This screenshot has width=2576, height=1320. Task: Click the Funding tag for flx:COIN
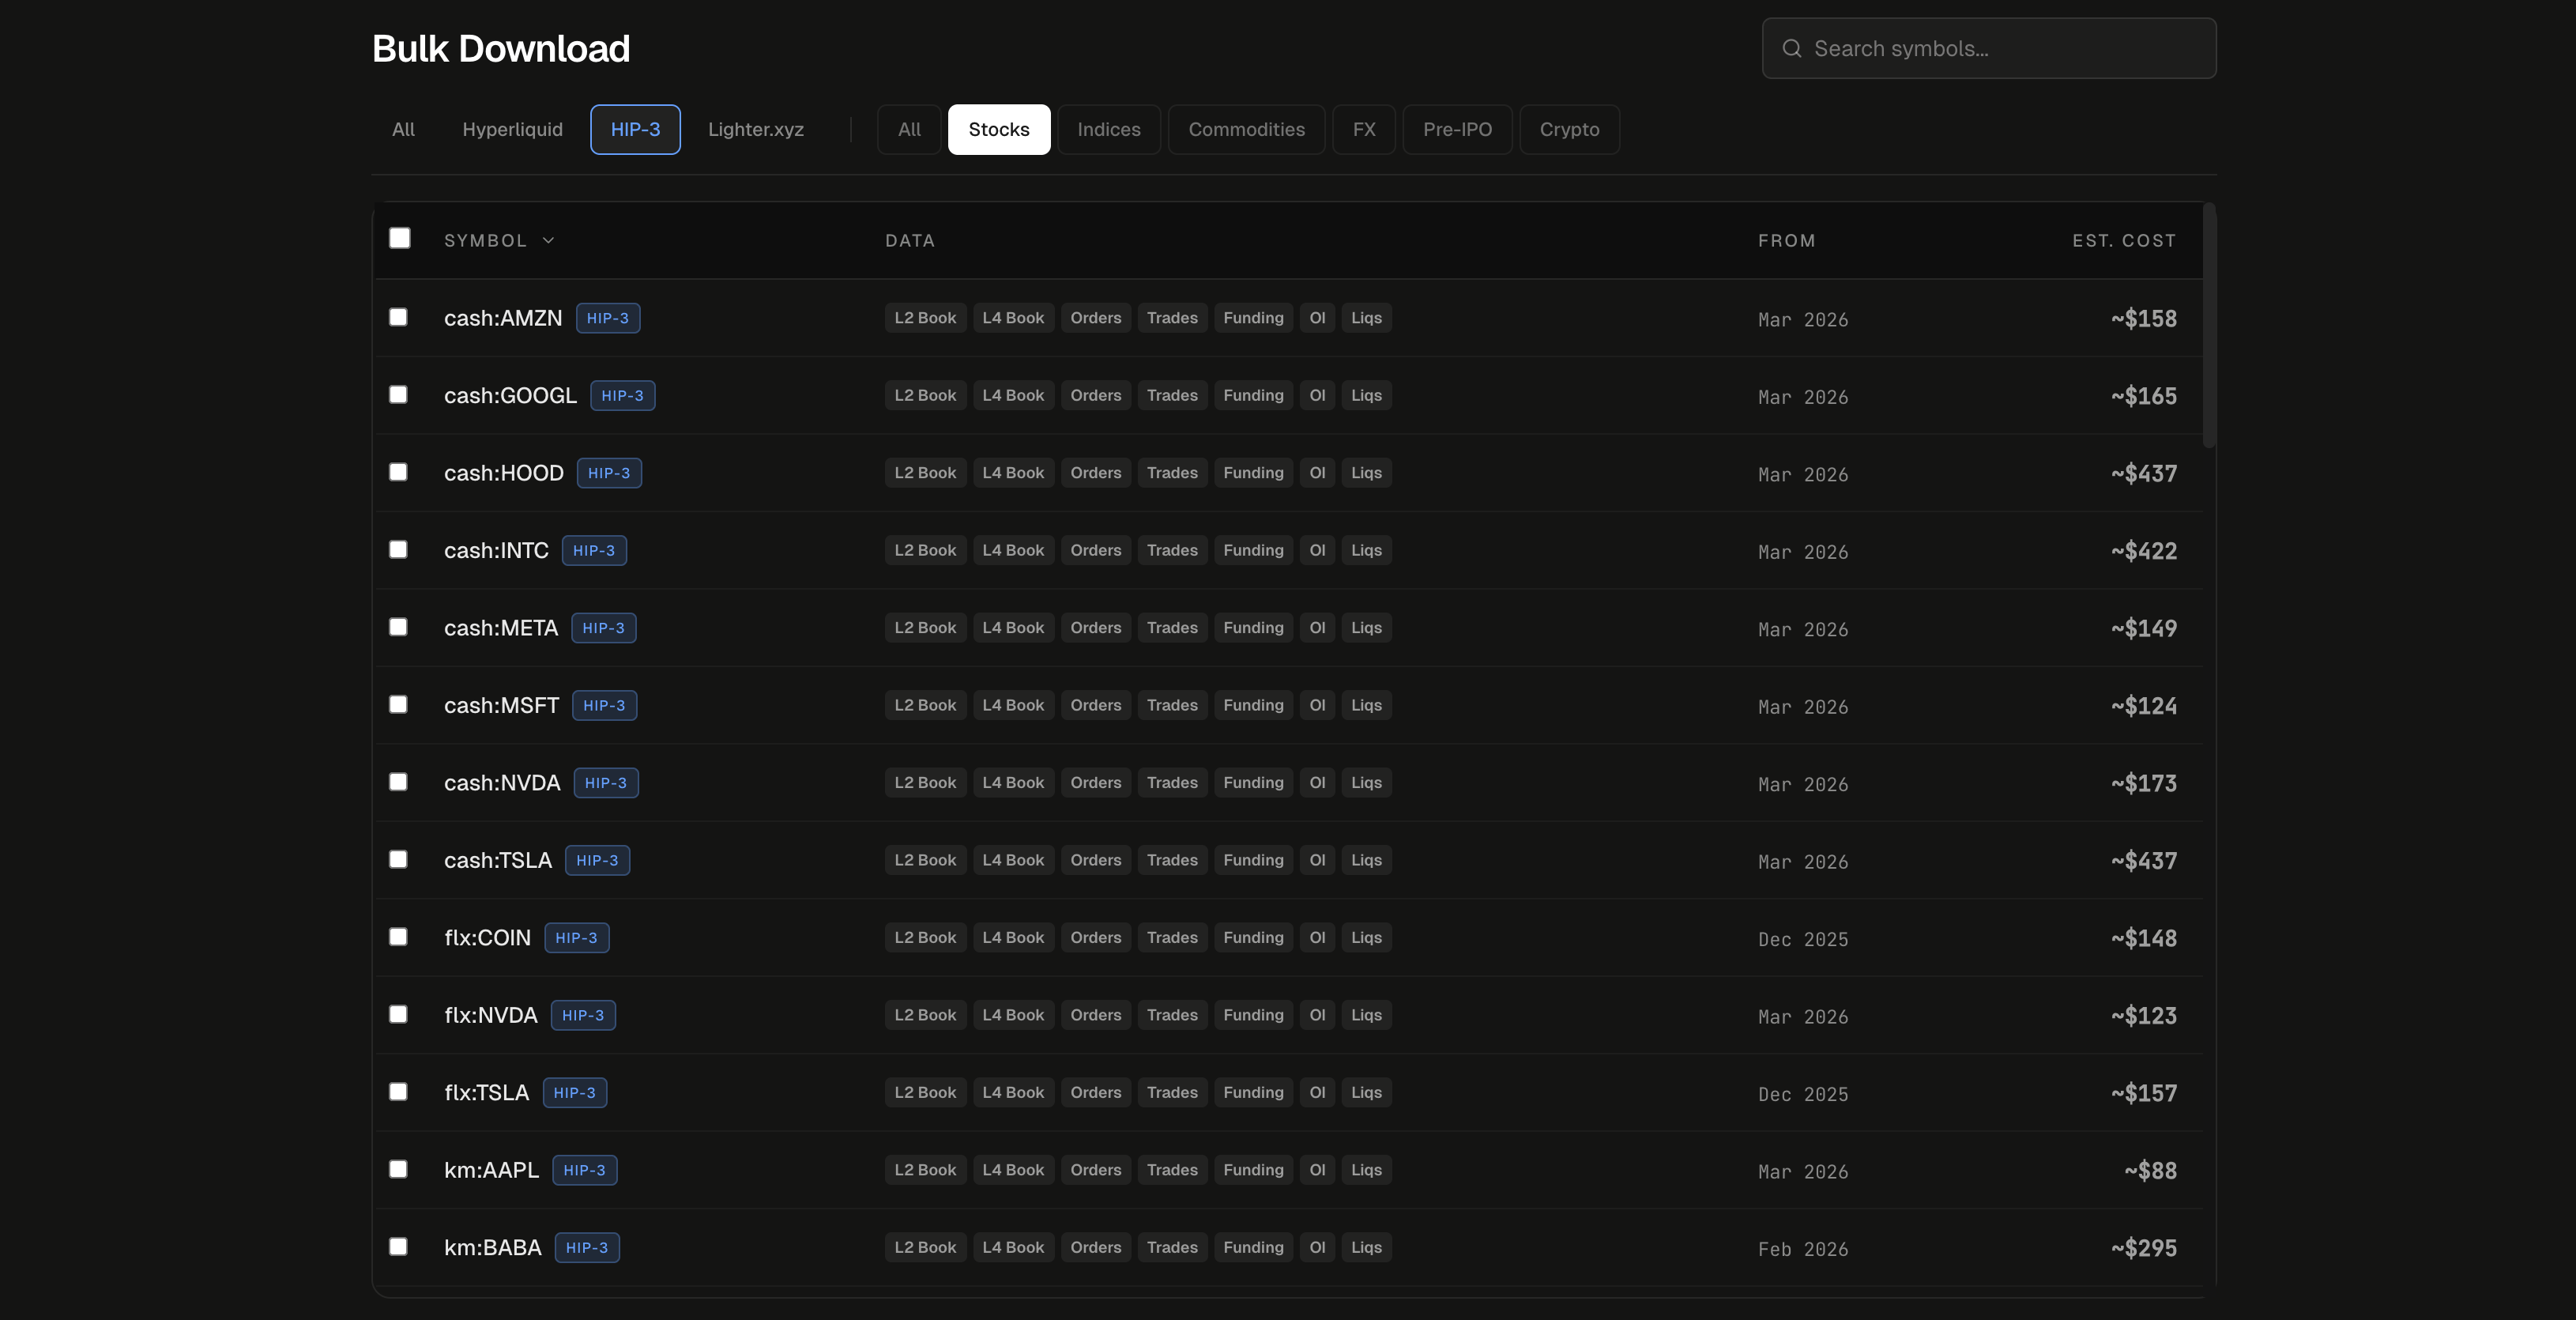point(1253,938)
